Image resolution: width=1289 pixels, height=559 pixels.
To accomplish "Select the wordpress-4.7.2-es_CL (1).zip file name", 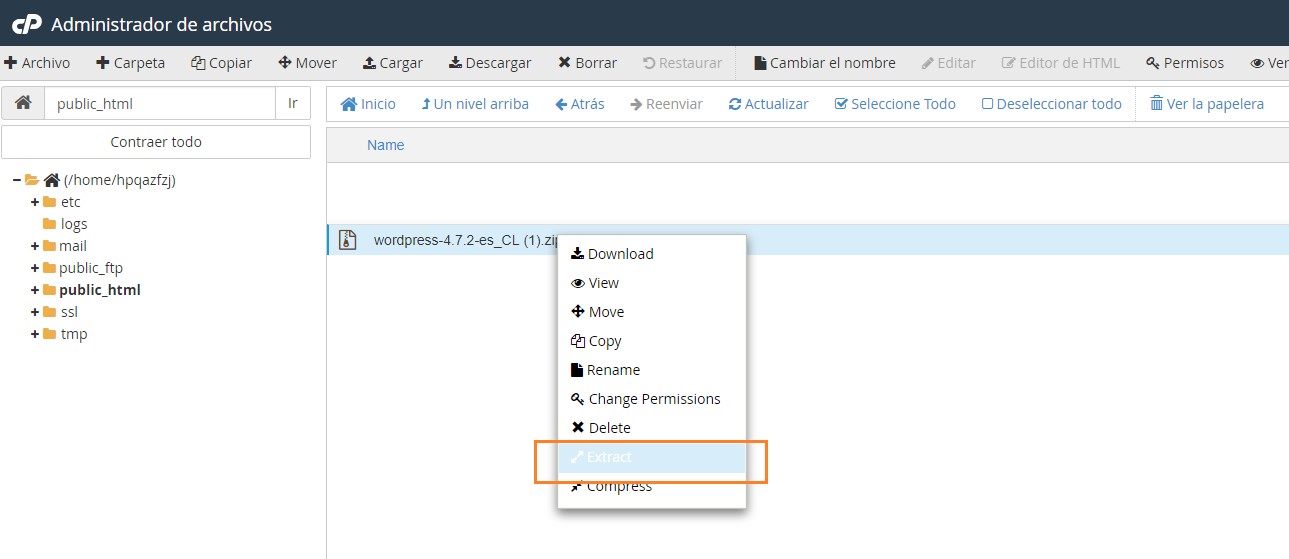I will click(x=465, y=240).
